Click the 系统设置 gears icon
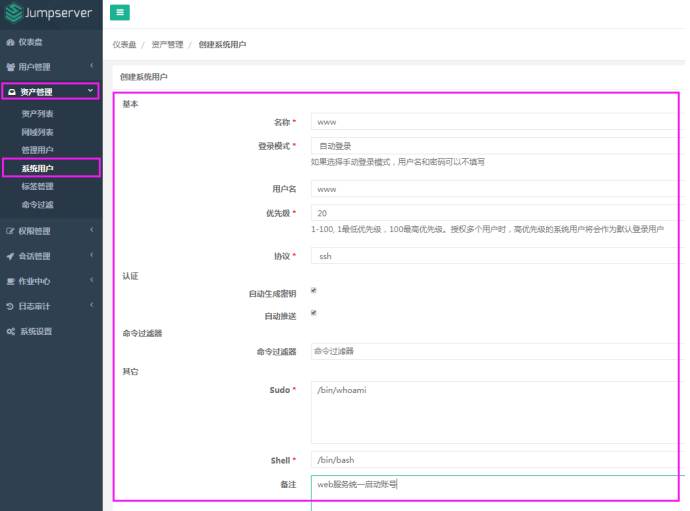The width and height of the screenshot is (690, 511). tap(11, 331)
